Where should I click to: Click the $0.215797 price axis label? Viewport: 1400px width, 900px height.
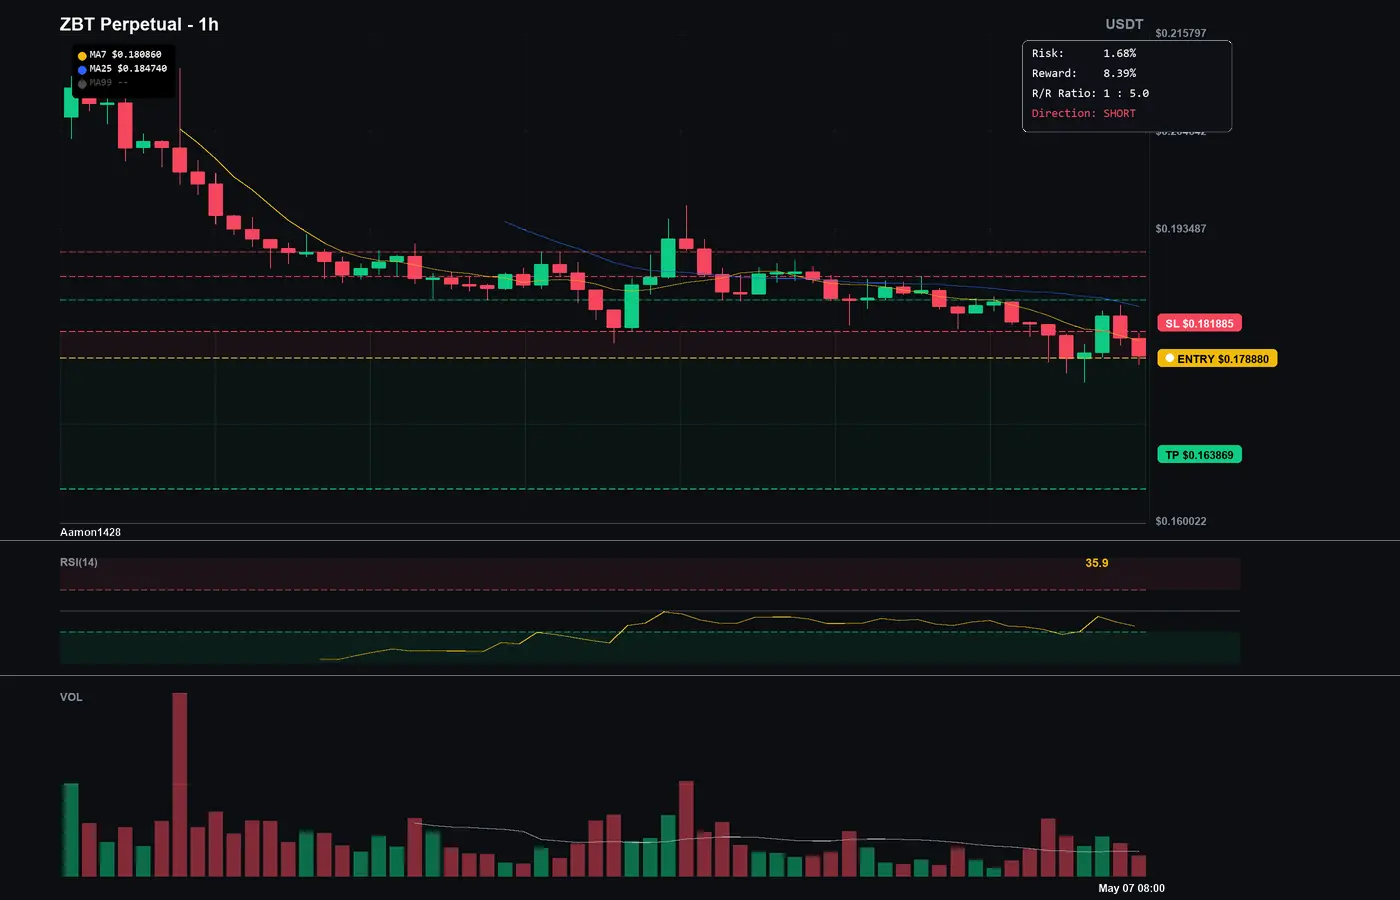click(x=1181, y=33)
